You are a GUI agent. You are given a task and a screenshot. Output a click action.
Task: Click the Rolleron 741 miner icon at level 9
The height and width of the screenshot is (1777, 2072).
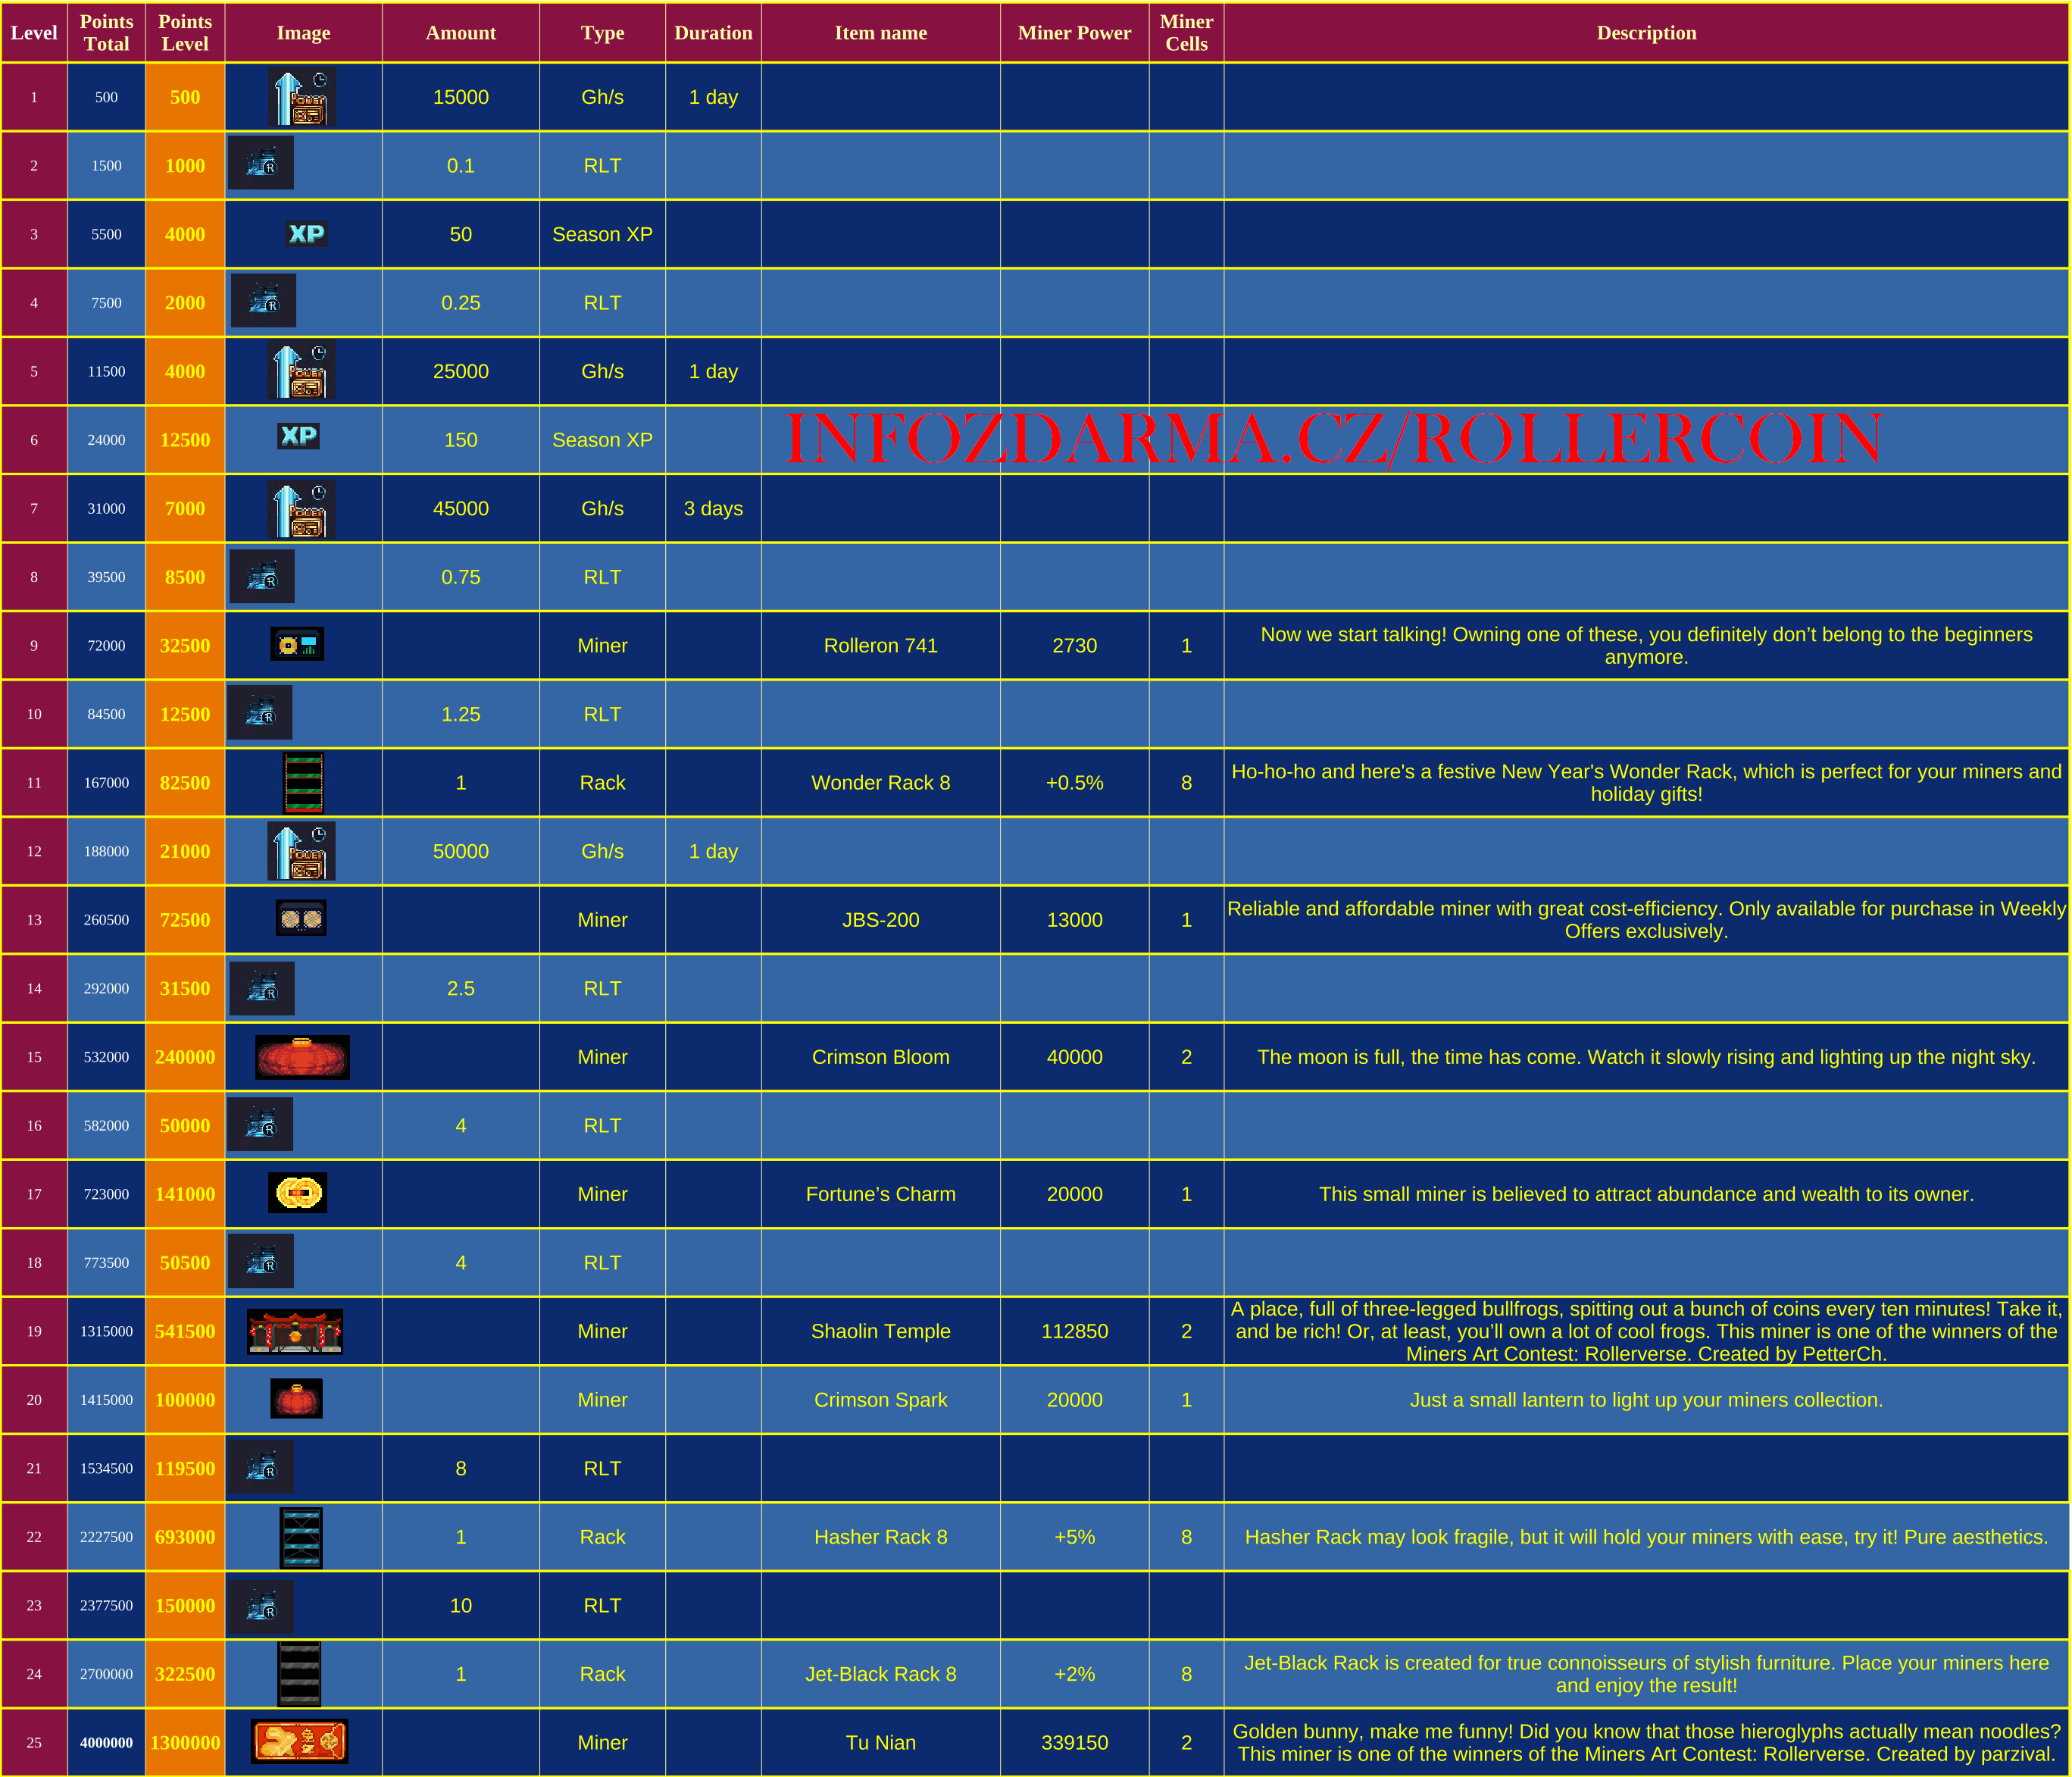tap(296, 643)
